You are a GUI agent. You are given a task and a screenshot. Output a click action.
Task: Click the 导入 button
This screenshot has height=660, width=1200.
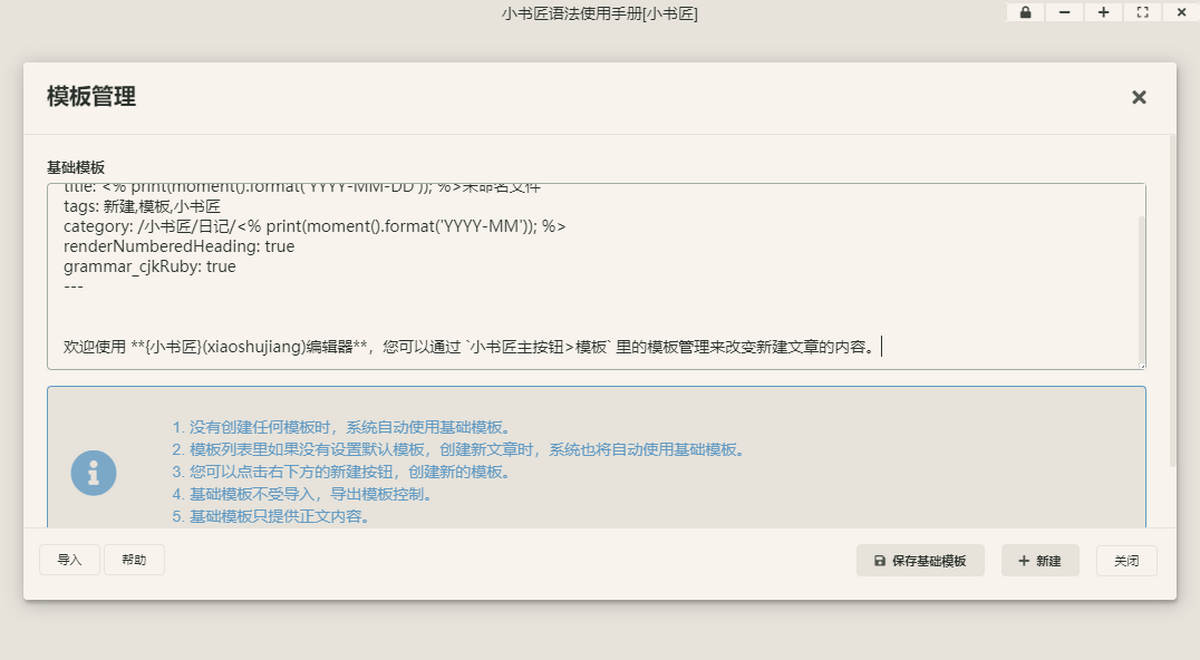pos(70,560)
